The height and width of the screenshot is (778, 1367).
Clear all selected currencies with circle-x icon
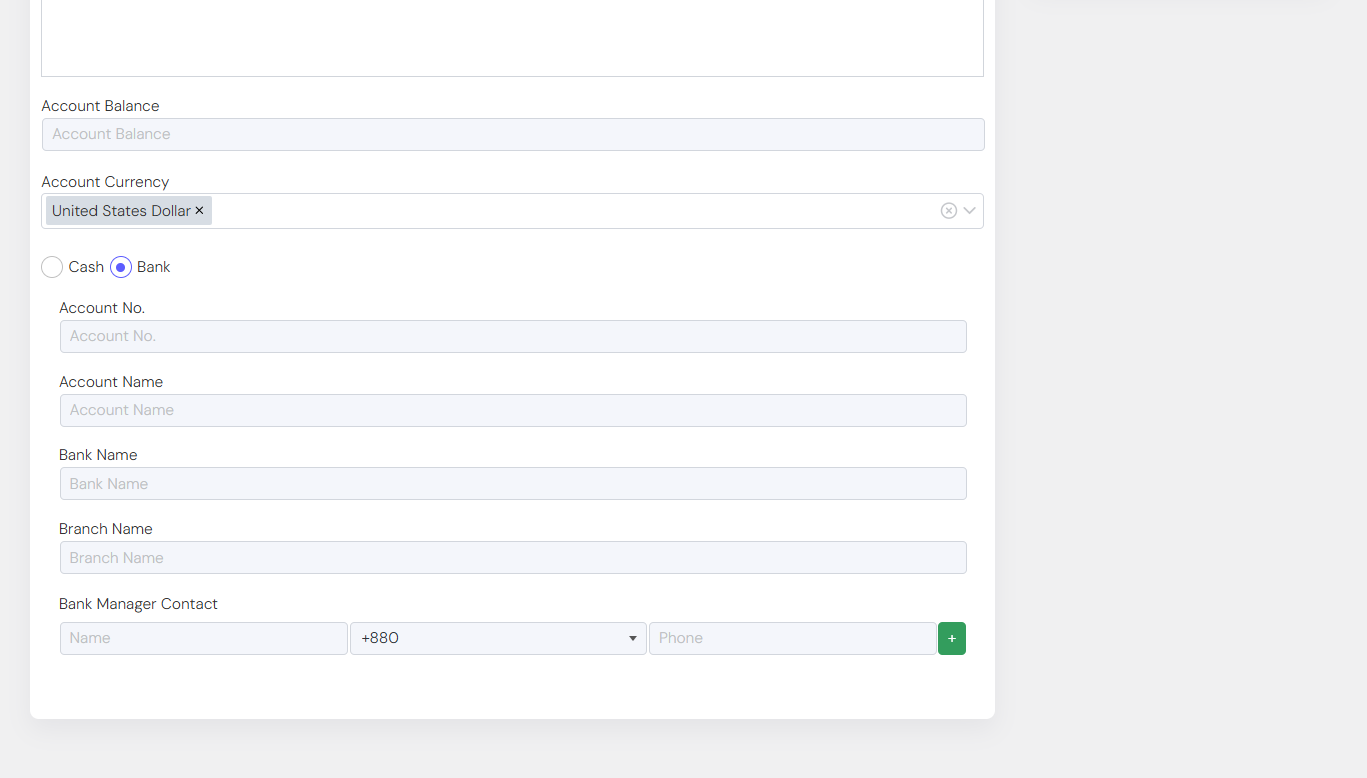[948, 211]
